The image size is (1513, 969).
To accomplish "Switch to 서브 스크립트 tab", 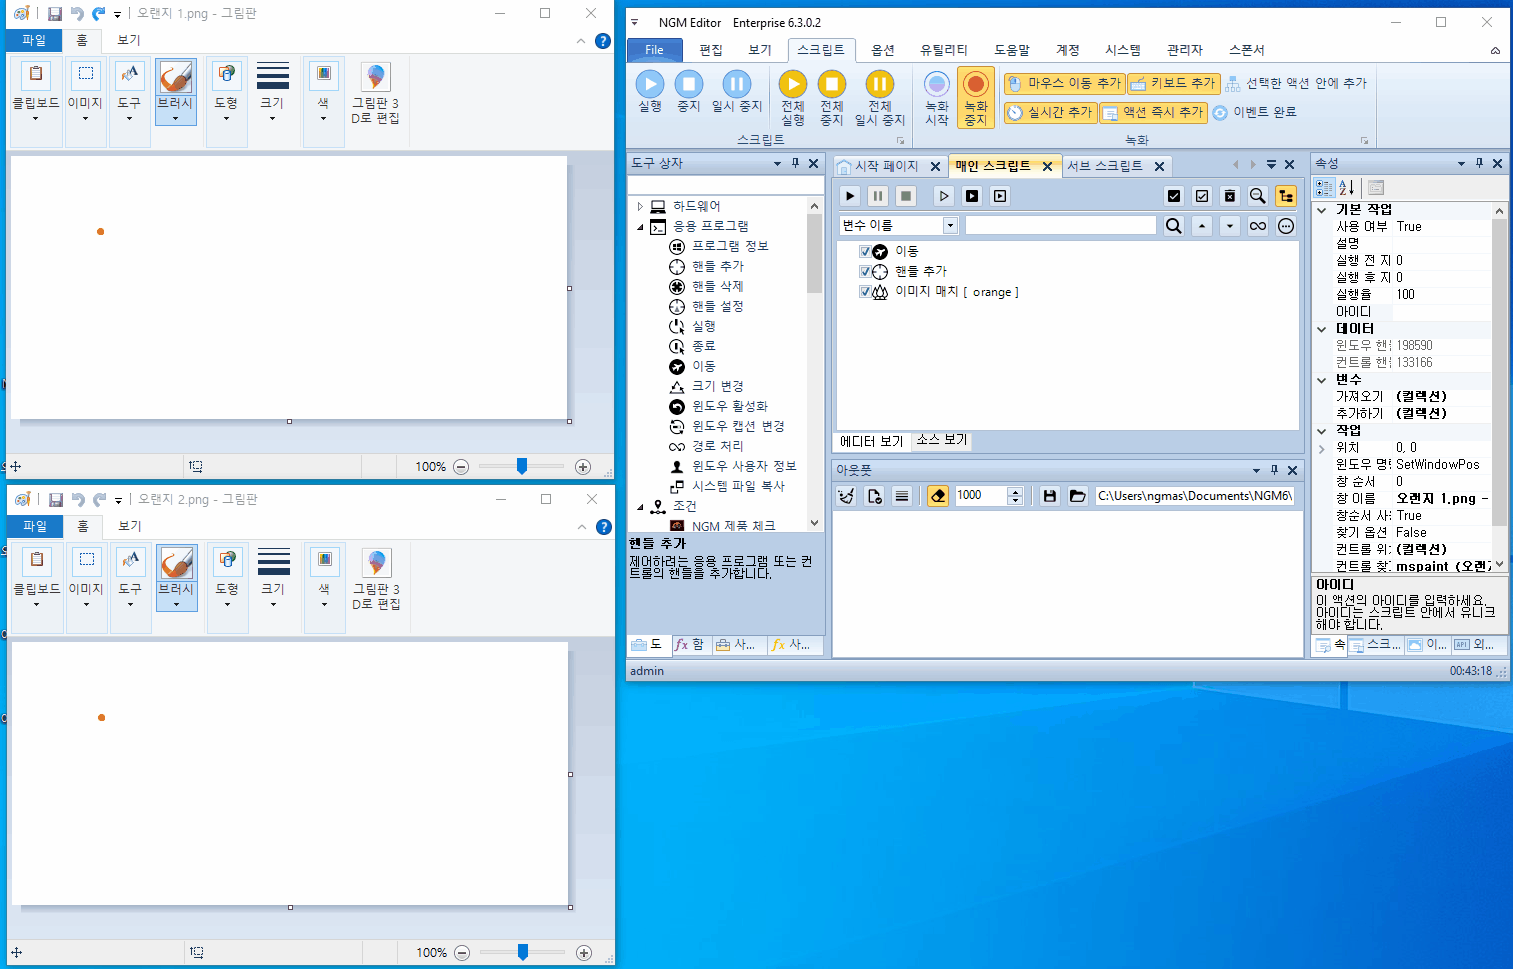I will tap(1105, 166).
